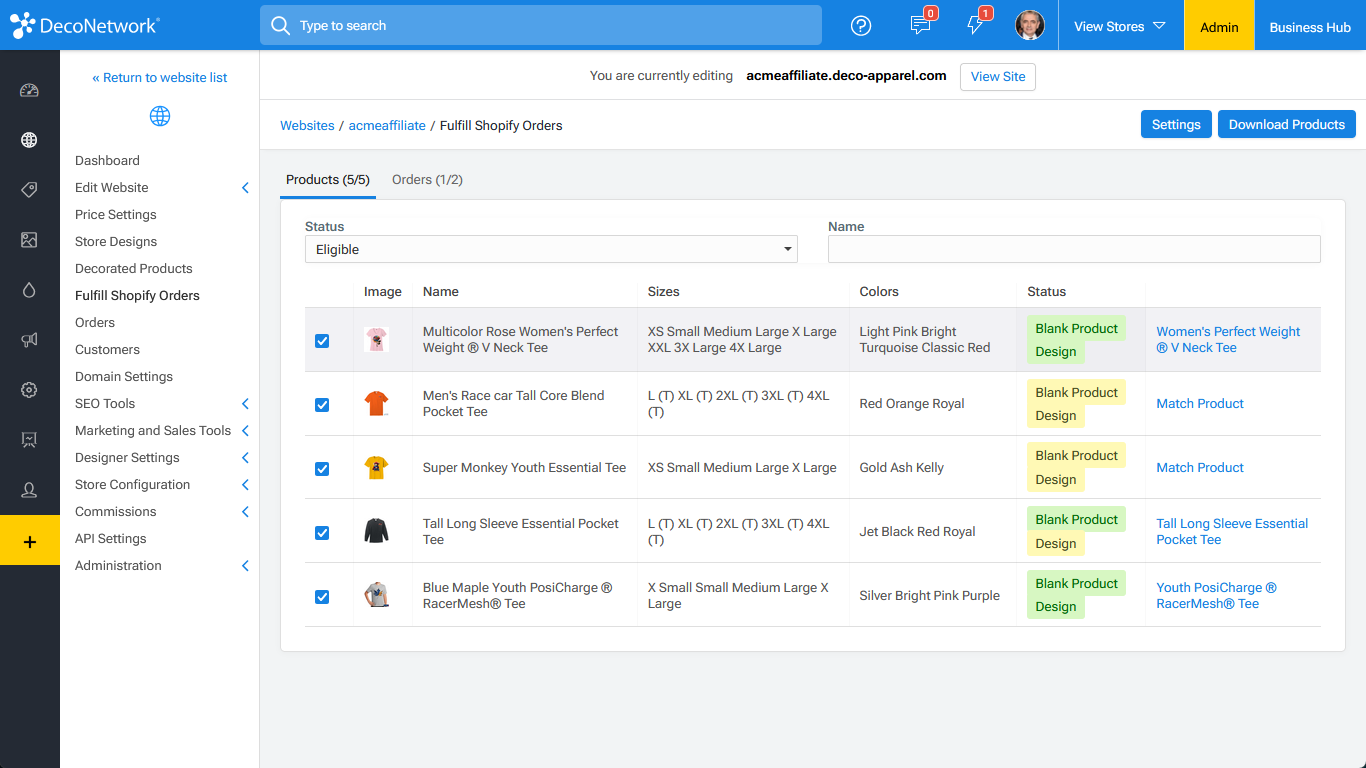Open the help question mark icon
The image size is (1366, 768).
pyautogui.click(x=861, y=26)
